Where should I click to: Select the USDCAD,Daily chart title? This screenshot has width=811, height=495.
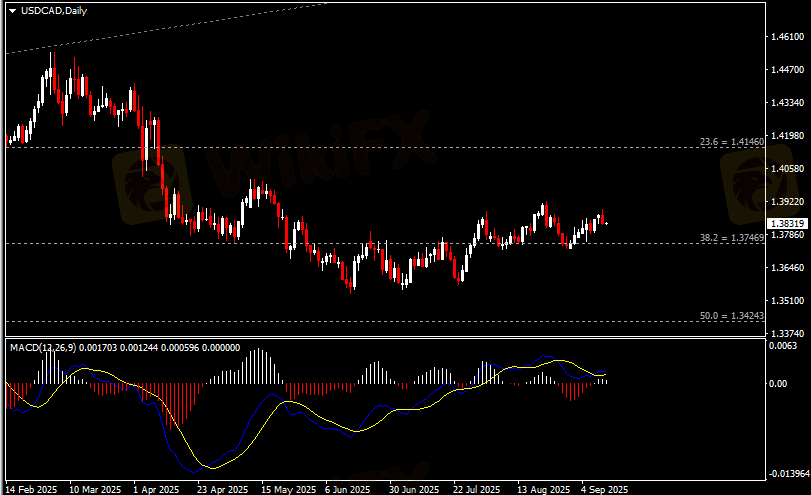[54, 11]
